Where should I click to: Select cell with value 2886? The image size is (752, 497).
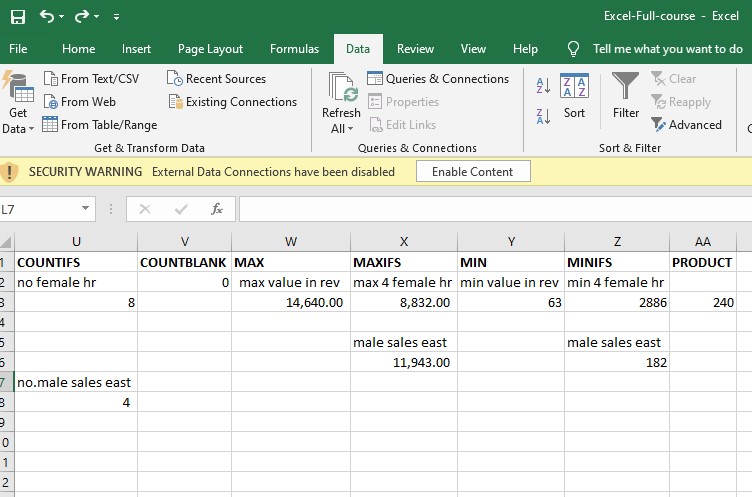pos(617,303)
